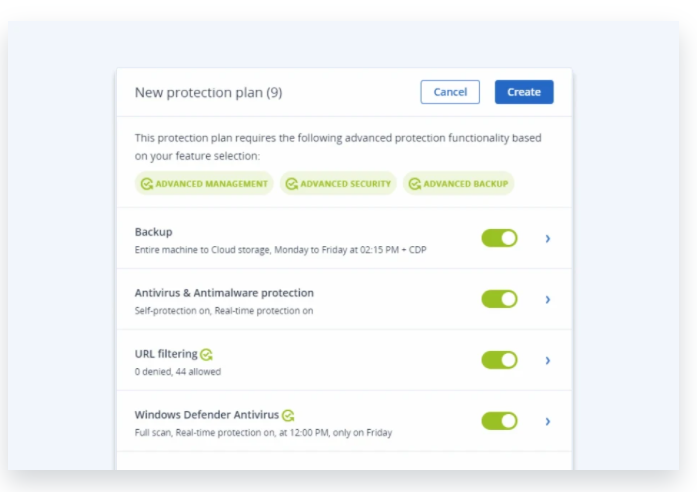Open URL filtering details chevron
This screenshot has height=492, width=697.
[548, 360]
